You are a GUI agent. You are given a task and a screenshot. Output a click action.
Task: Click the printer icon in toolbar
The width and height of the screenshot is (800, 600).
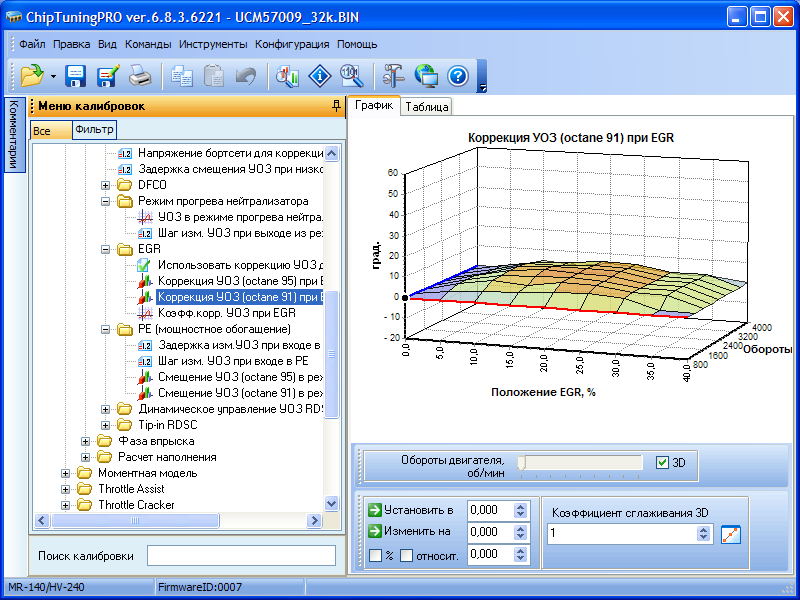click(140, 75)
